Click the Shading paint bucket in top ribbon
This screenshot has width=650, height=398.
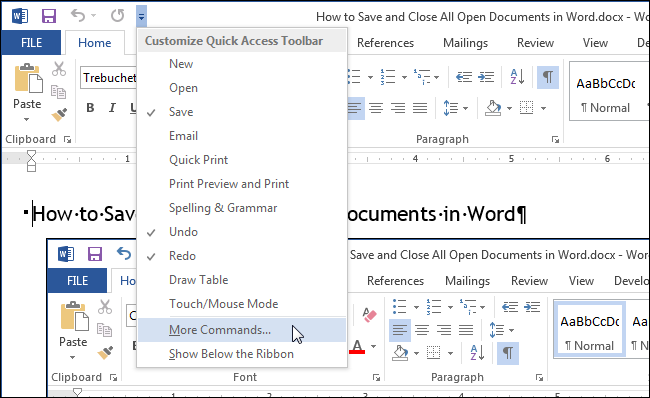pos(493,108)
